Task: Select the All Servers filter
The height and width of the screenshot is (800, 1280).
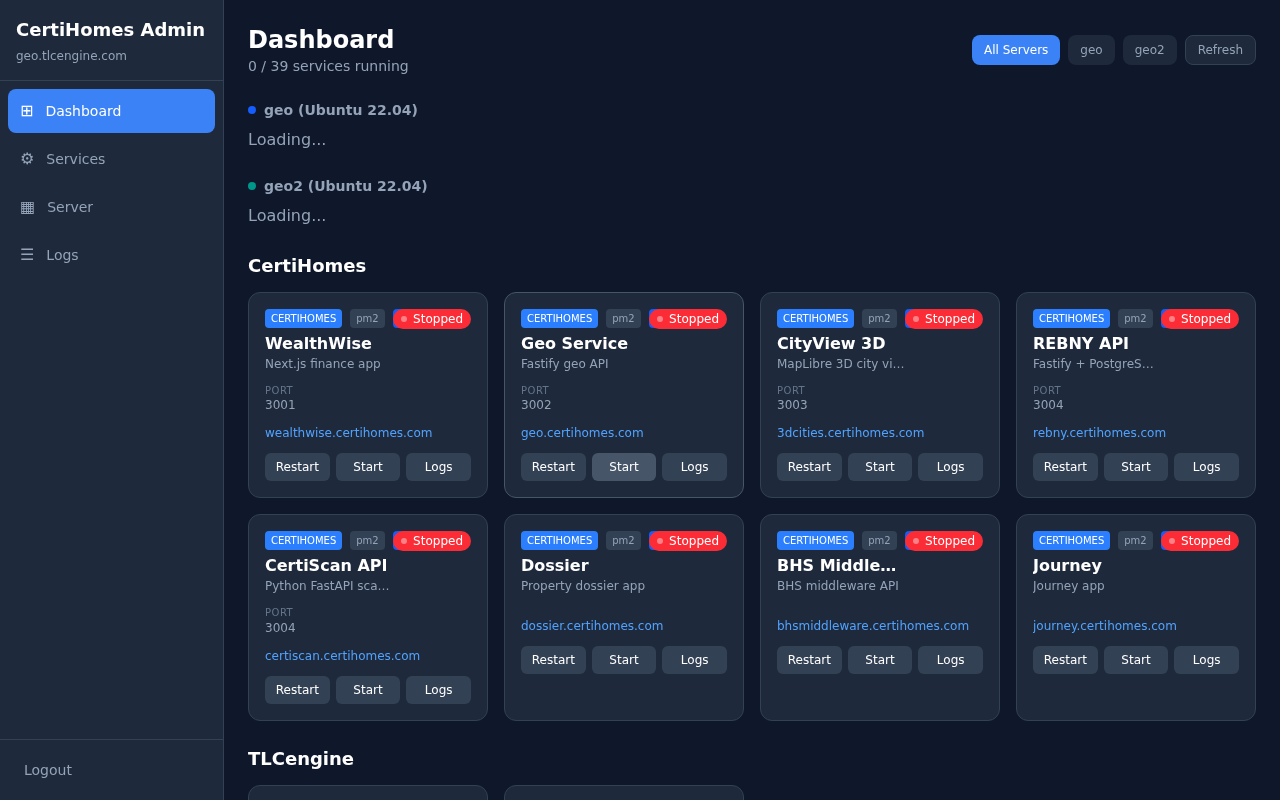Action: click(x=1015, y=49)
